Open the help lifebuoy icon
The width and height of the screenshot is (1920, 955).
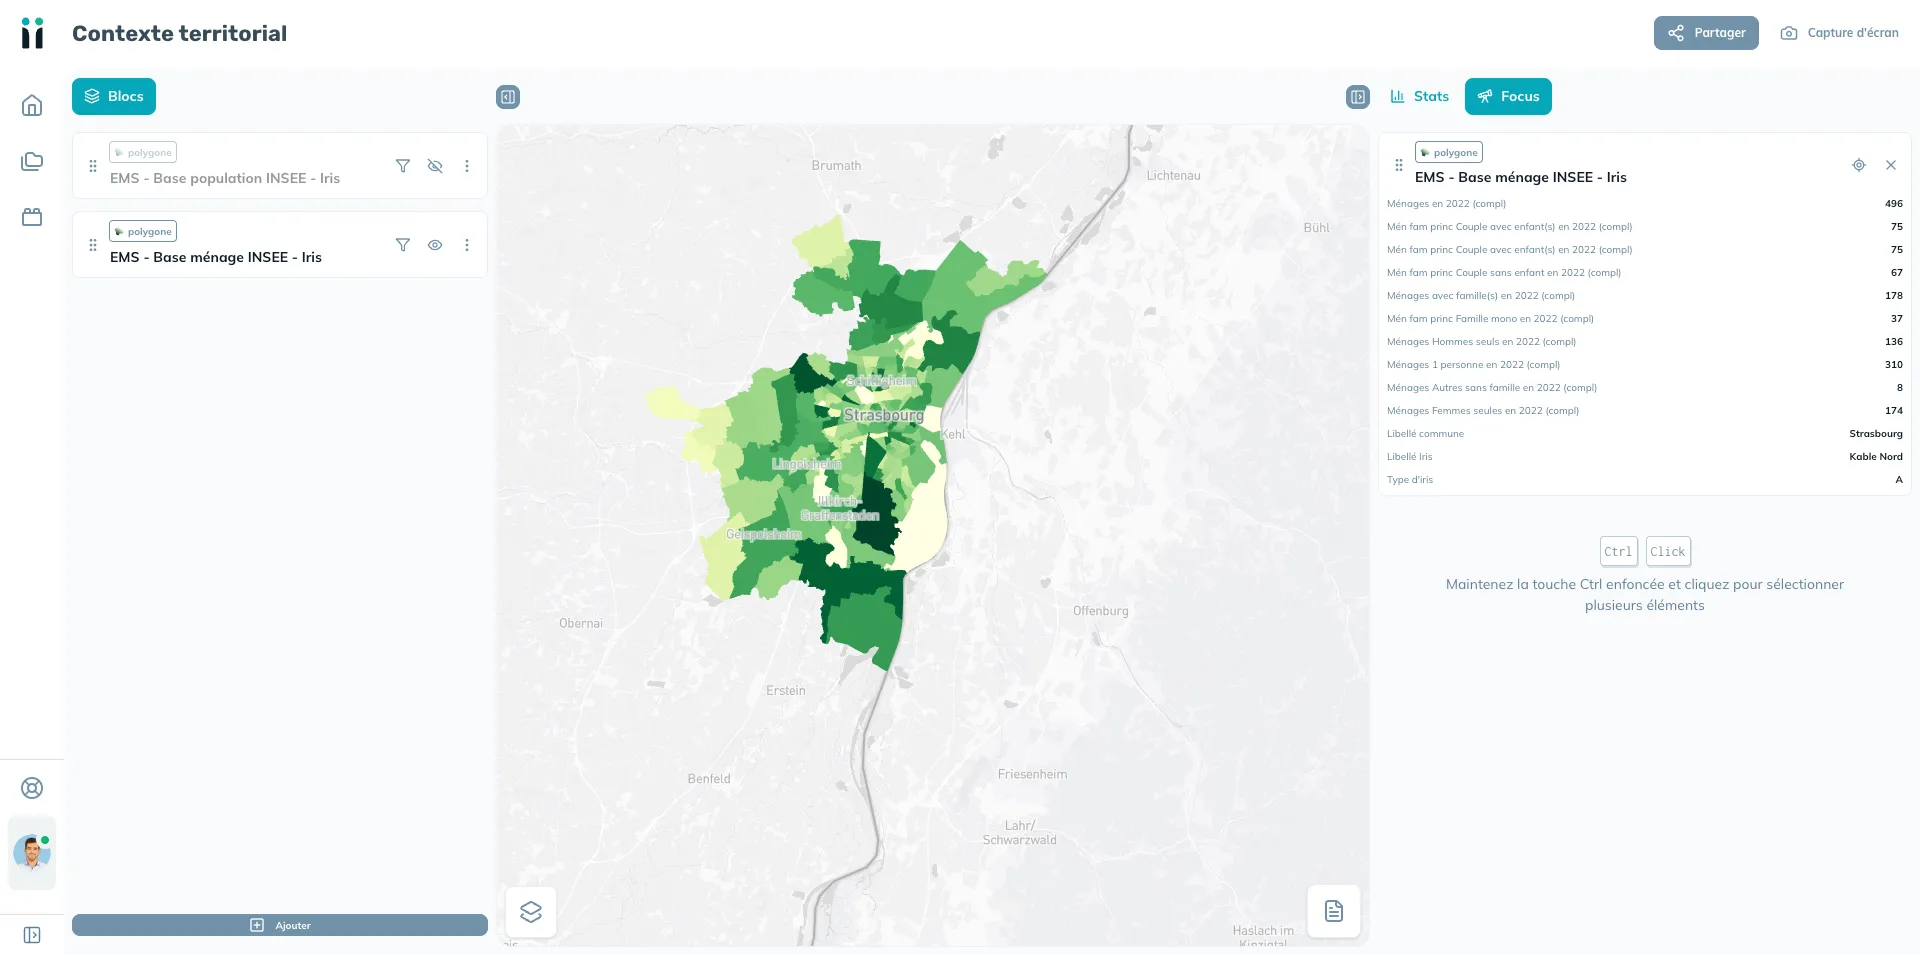tap(32, 788)
